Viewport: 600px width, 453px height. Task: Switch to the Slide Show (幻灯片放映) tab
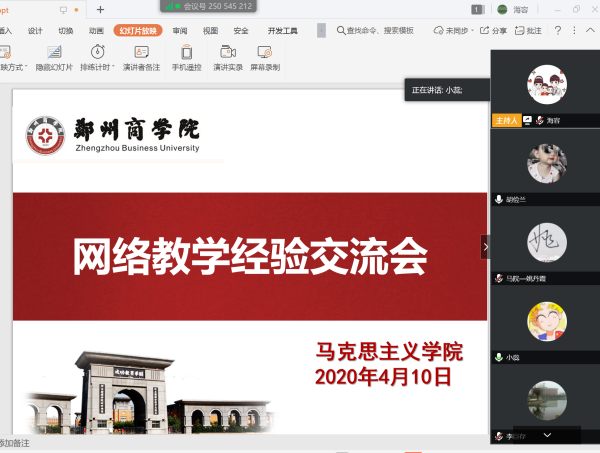137,31
